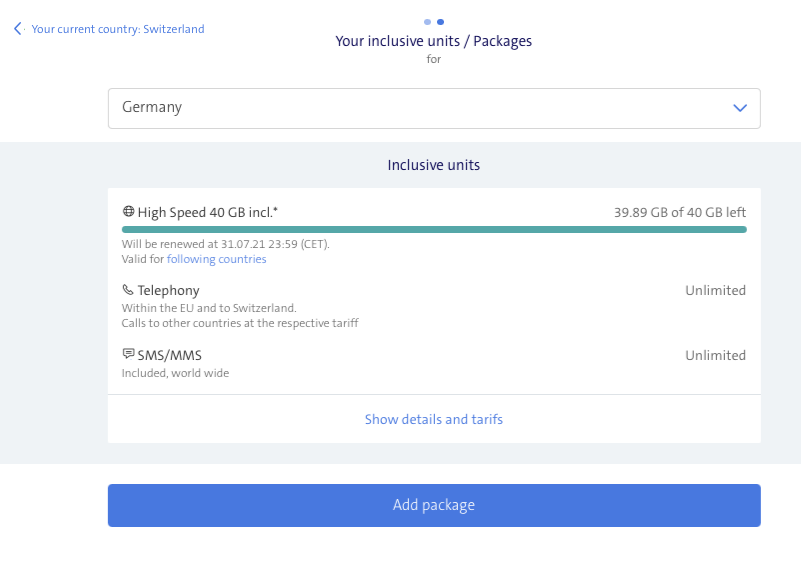801x575 pixels.
Task: Open the Germany country dropdown
Action: [420, 108]
